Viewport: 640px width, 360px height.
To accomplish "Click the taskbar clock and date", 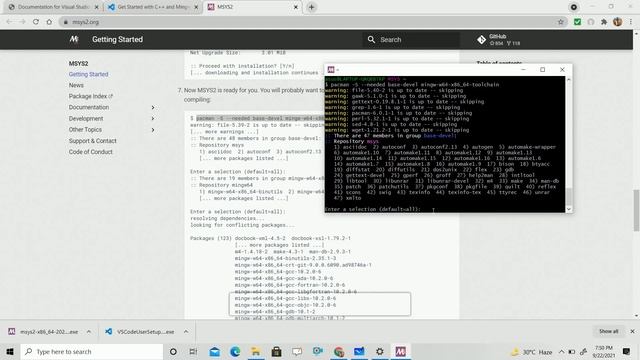I will pos(604,351).
